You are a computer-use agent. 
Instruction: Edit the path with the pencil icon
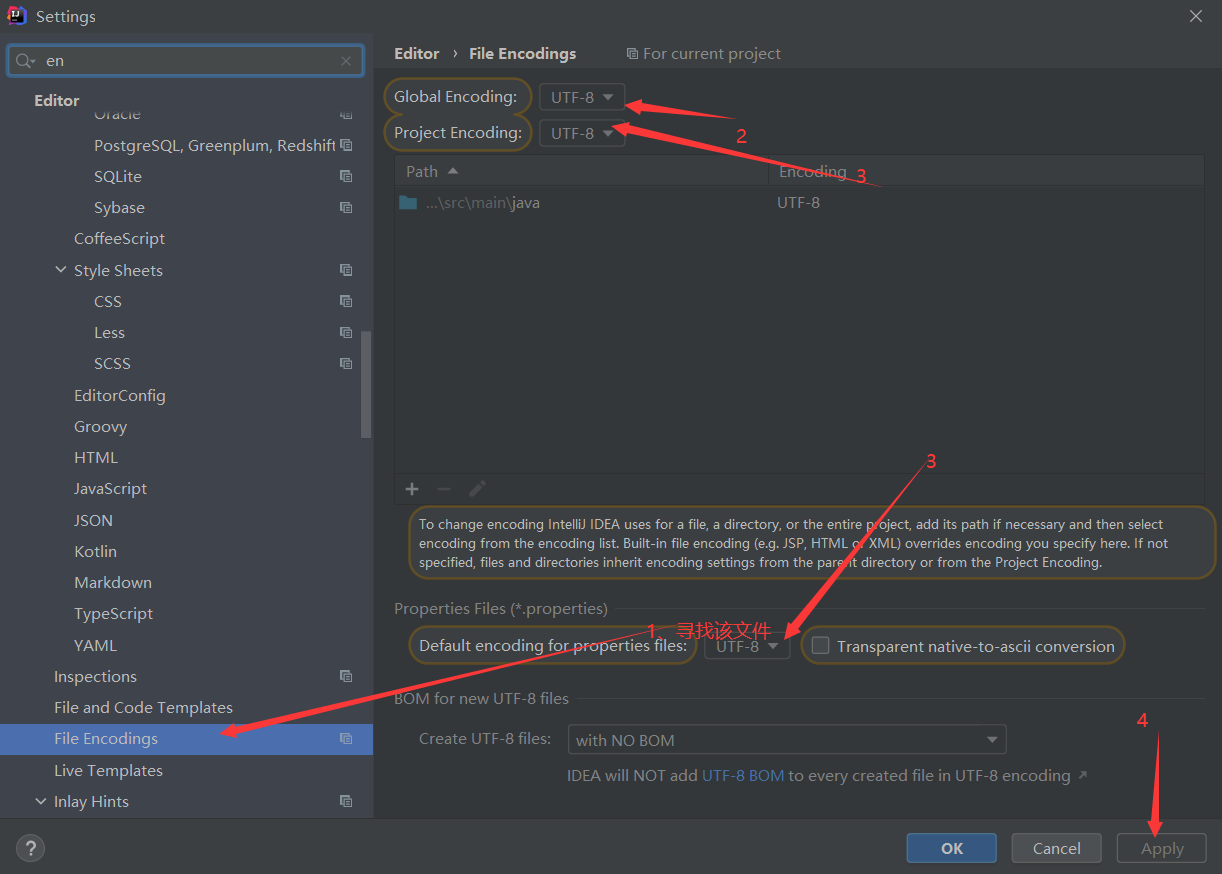tap(477, 489)
